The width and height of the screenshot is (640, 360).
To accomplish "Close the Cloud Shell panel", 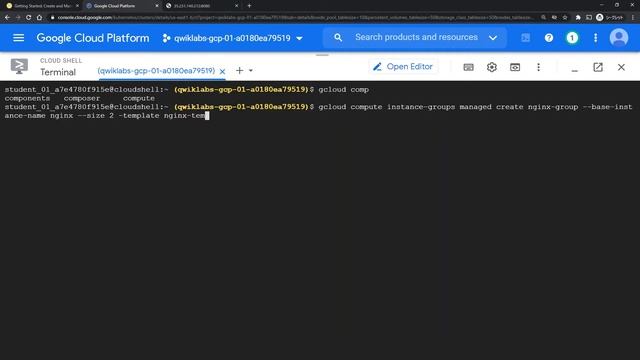I will pos(621,67).
